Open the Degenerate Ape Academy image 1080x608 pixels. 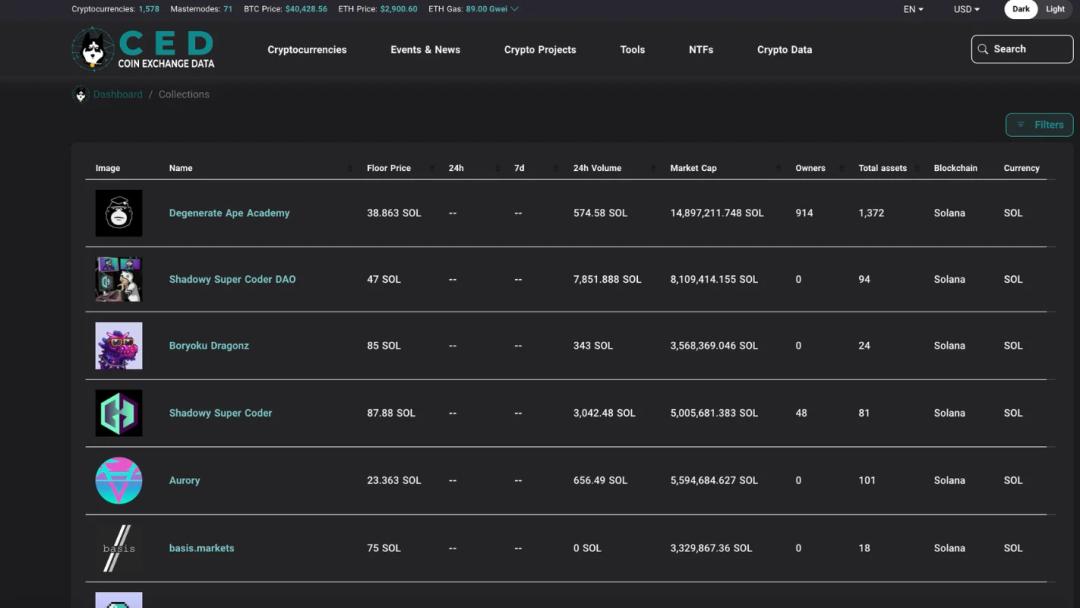pos(118,213)
